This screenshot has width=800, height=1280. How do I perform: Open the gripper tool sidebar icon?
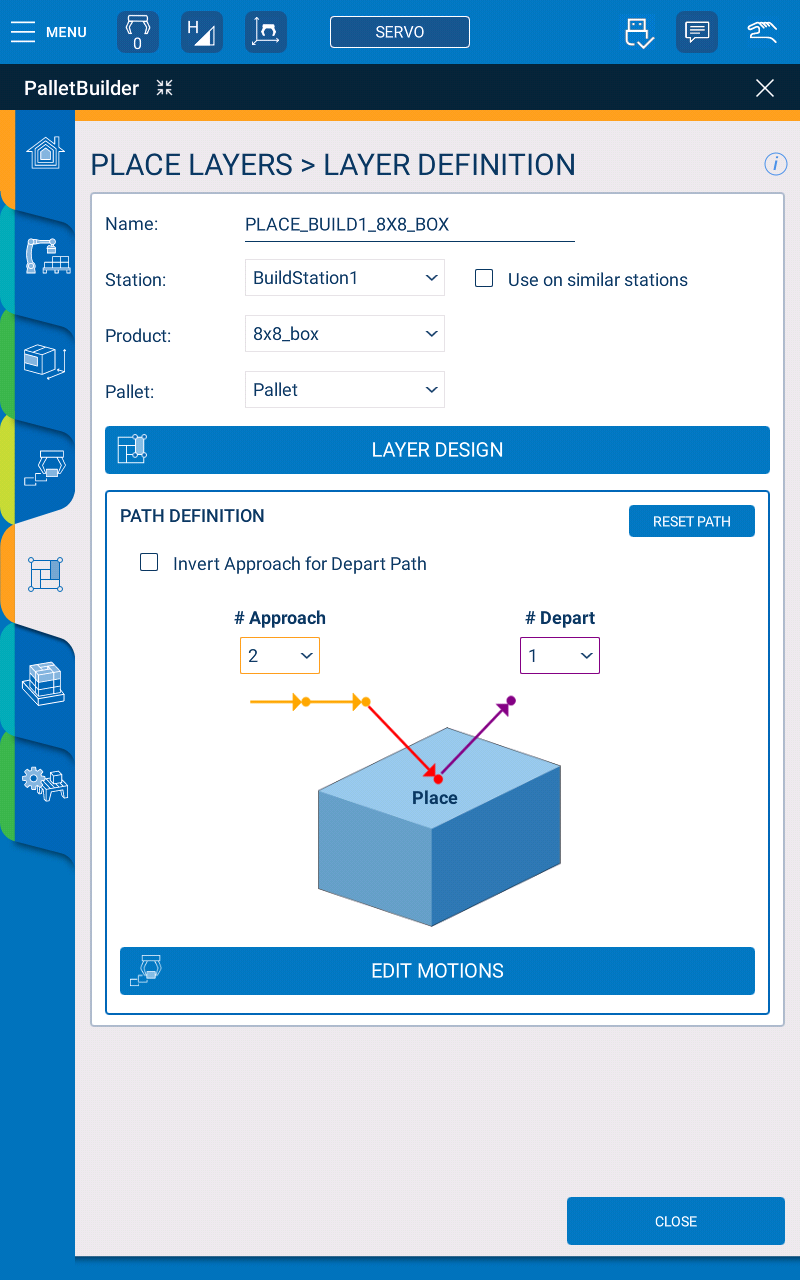tap(45, 467)
